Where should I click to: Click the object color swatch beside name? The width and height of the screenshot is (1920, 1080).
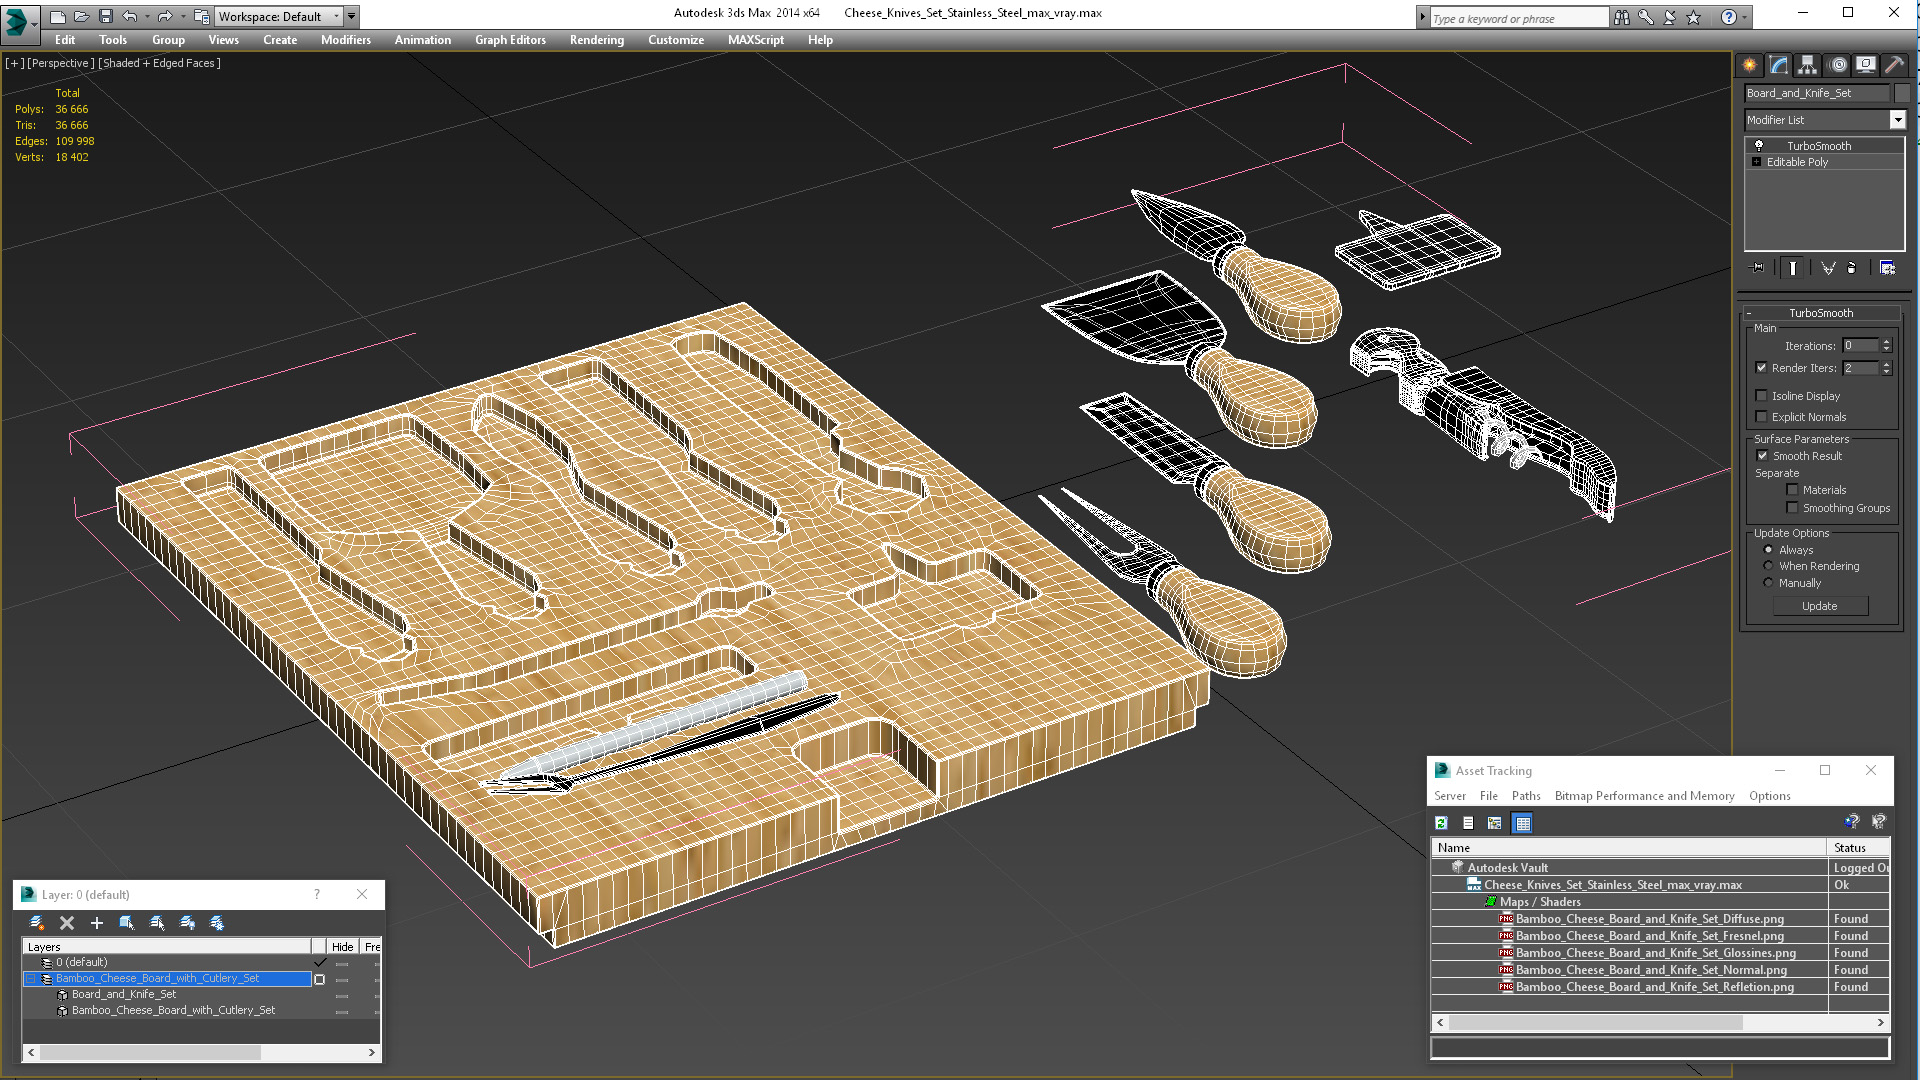pos(1901,92)
